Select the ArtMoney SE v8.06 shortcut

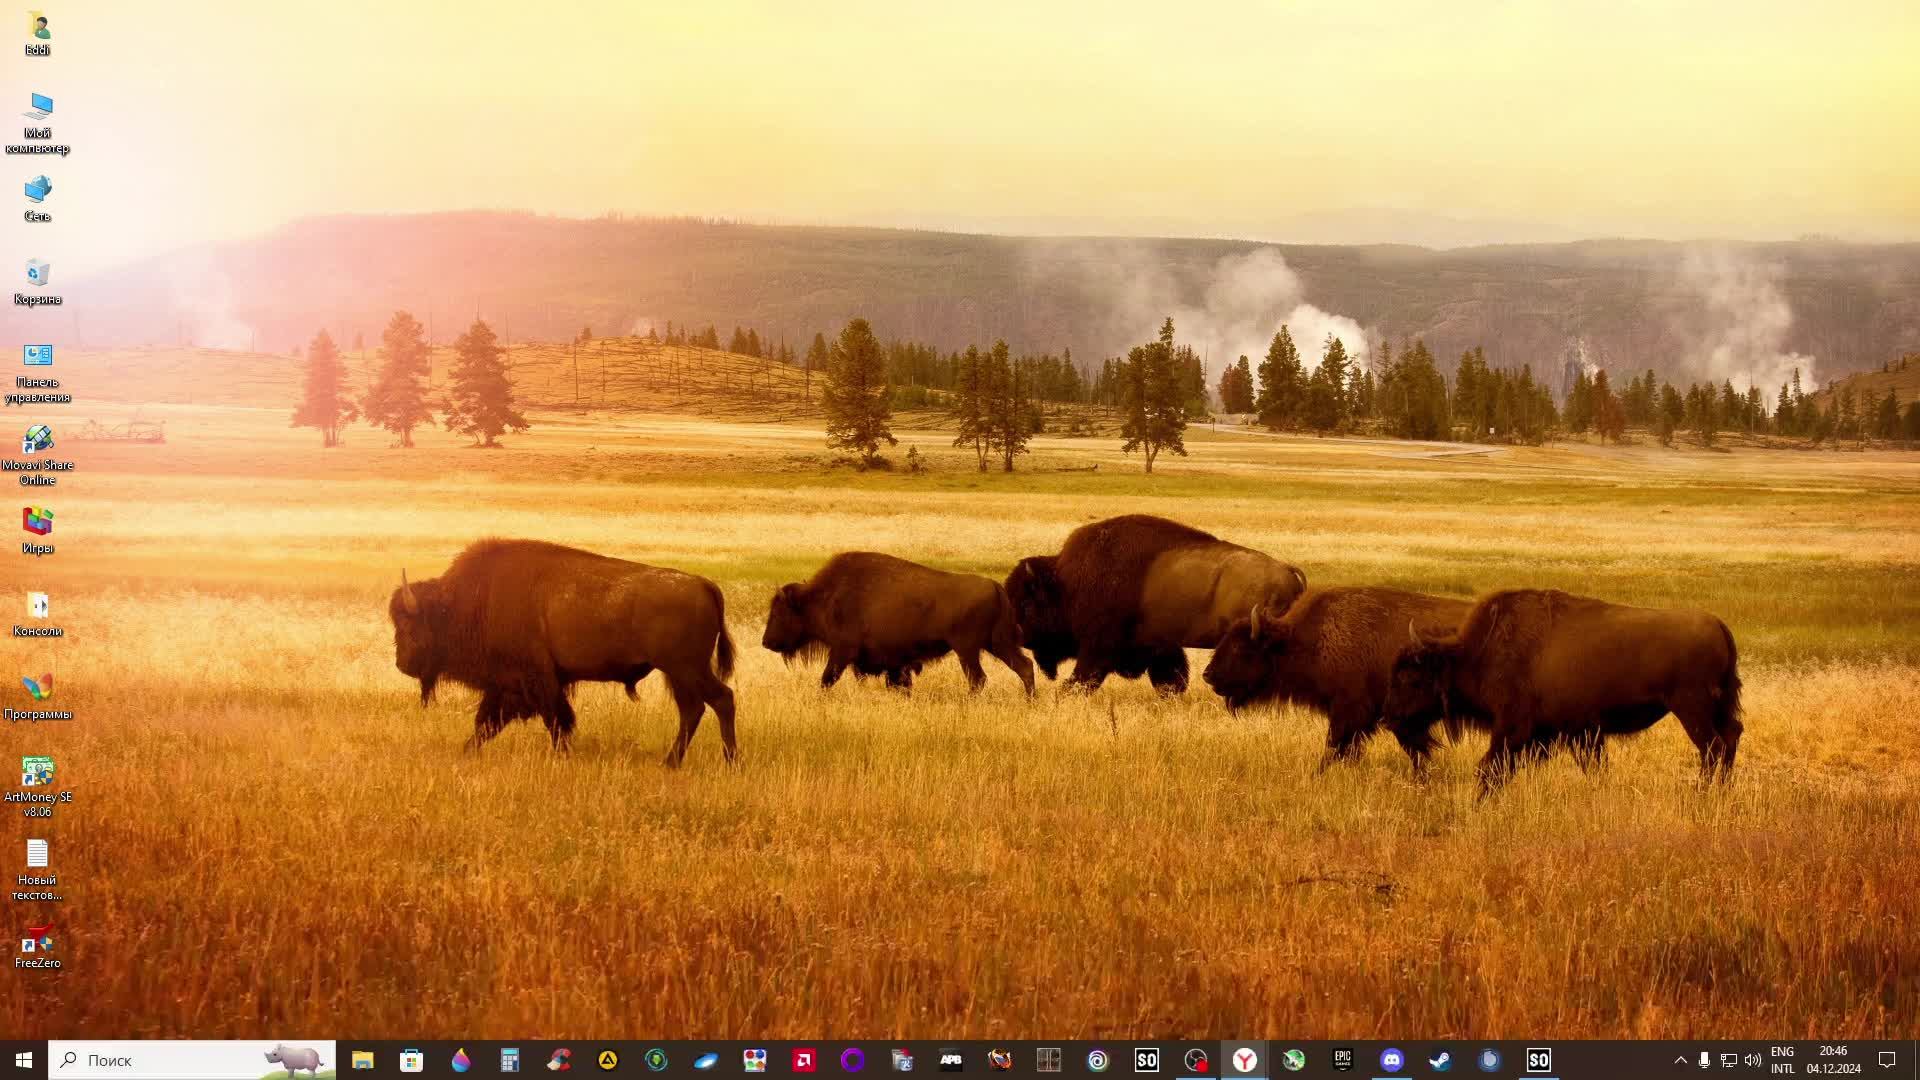[x=37, y=786]
